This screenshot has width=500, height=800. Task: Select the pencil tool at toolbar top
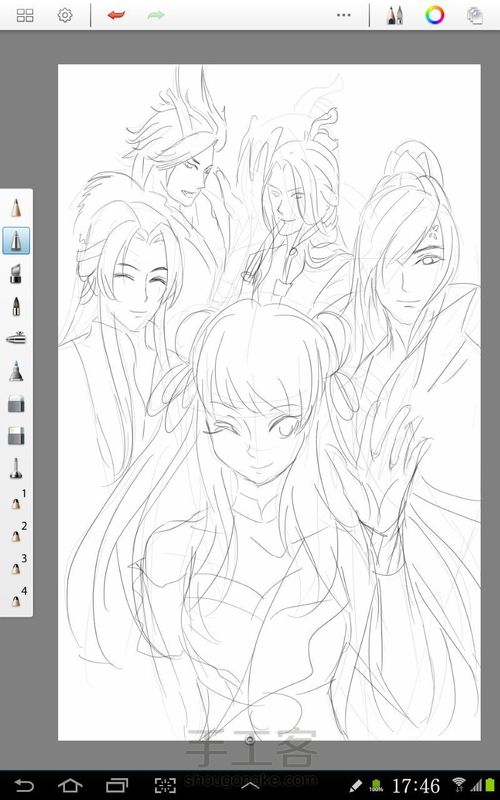coord(16,208)
